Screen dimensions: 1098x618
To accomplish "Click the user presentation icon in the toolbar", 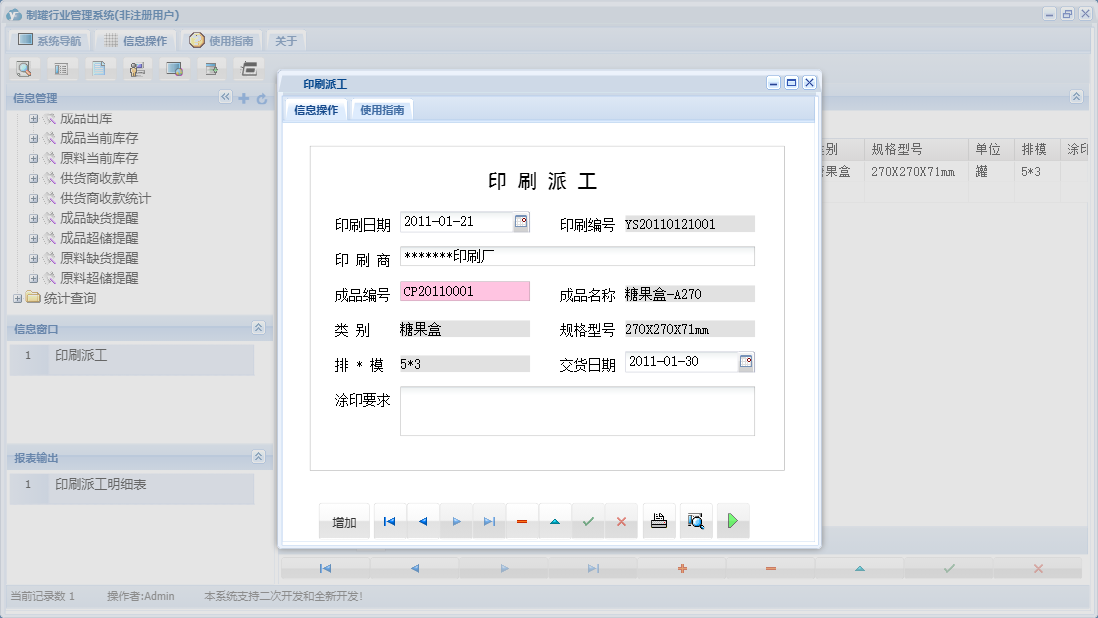I will tap(137, 68).
